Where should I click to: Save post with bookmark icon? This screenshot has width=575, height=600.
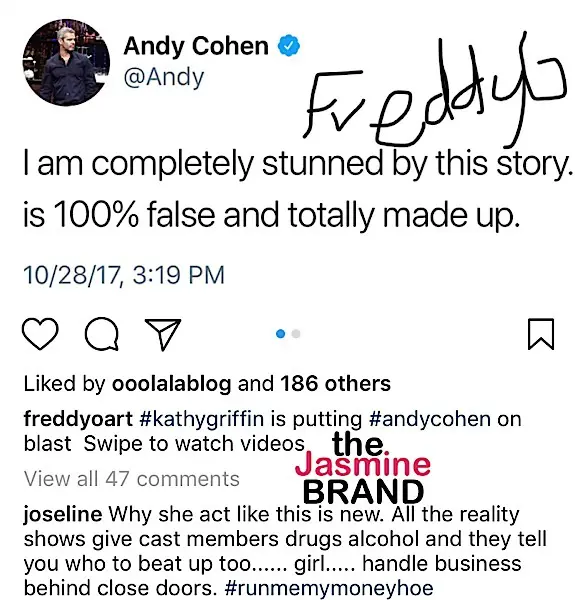541,334
